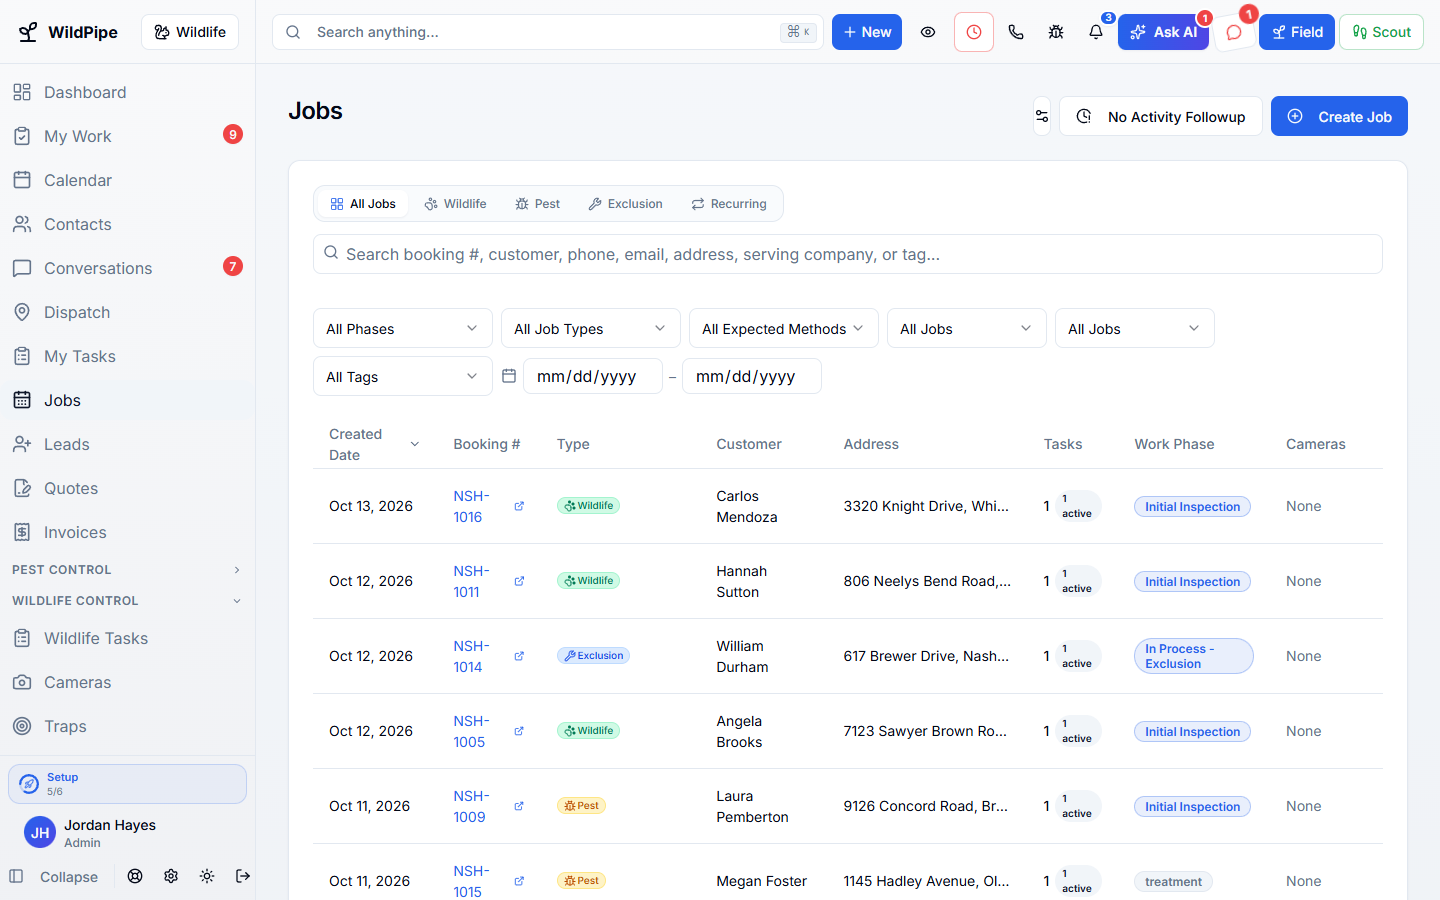
Task: Open Wildlife Tasks in sidebar
Action: coord(128,638)
